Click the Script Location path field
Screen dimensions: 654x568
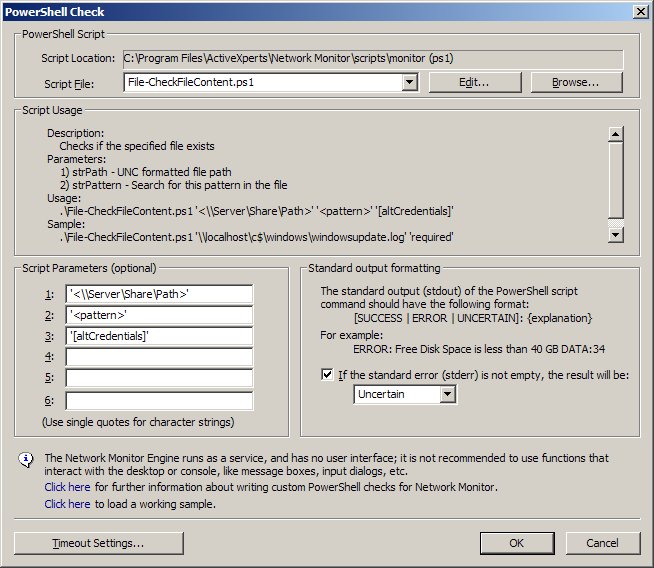(x=373, y=58)
